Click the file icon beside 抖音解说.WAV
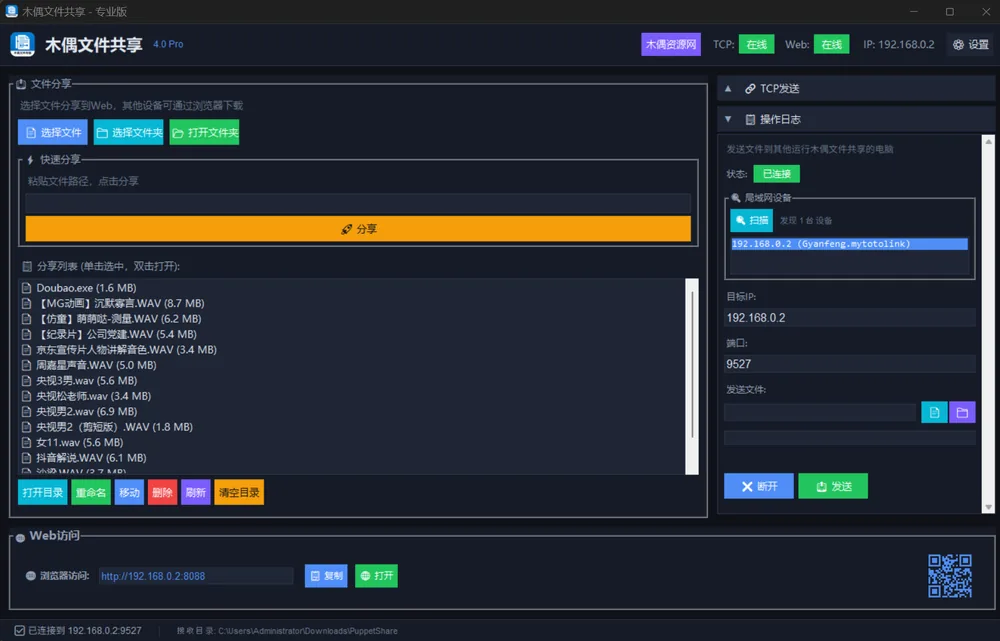 tap(27, 458)
